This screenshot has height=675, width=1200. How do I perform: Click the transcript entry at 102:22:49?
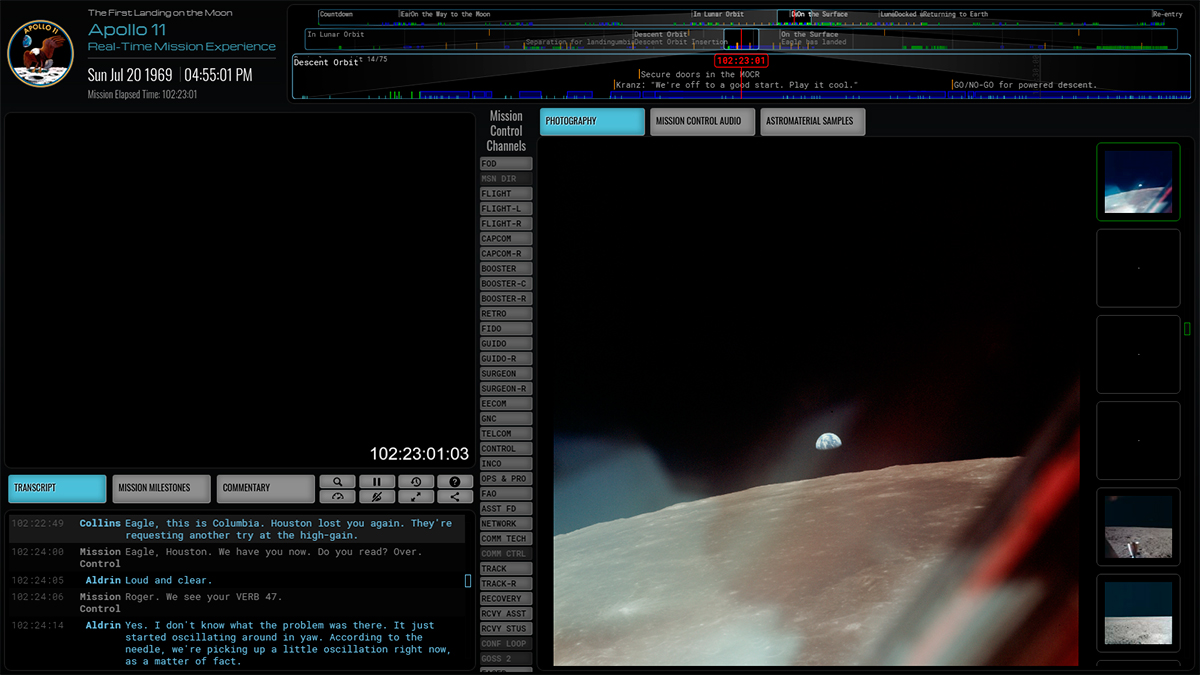click(x=238, y=529)
